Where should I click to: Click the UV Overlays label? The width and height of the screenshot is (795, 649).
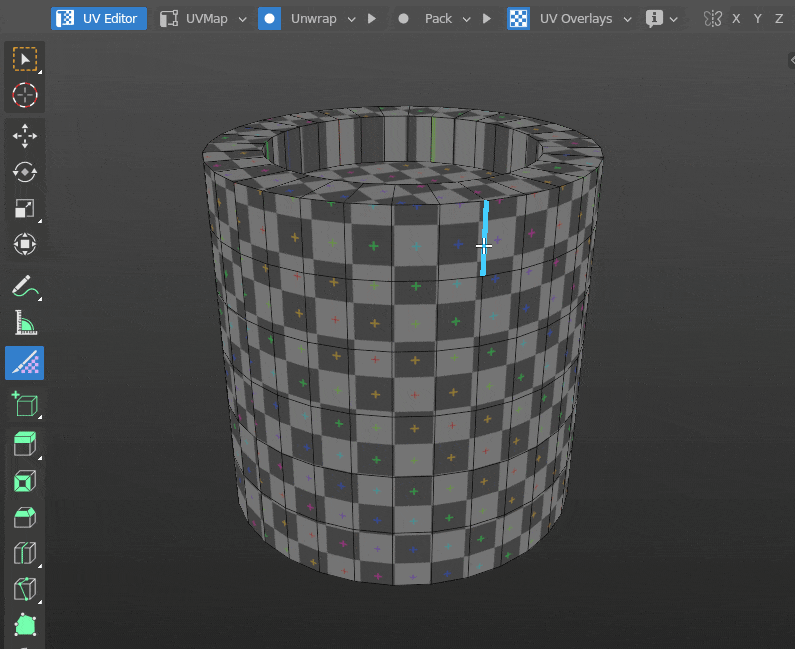click(576, 19)
